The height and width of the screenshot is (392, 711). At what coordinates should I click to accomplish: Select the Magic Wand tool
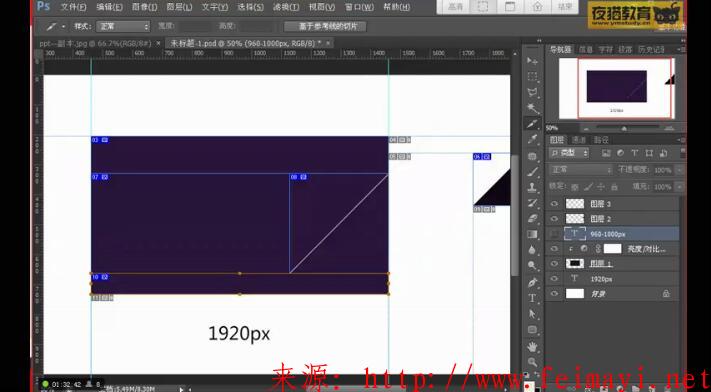coord(532,108)
